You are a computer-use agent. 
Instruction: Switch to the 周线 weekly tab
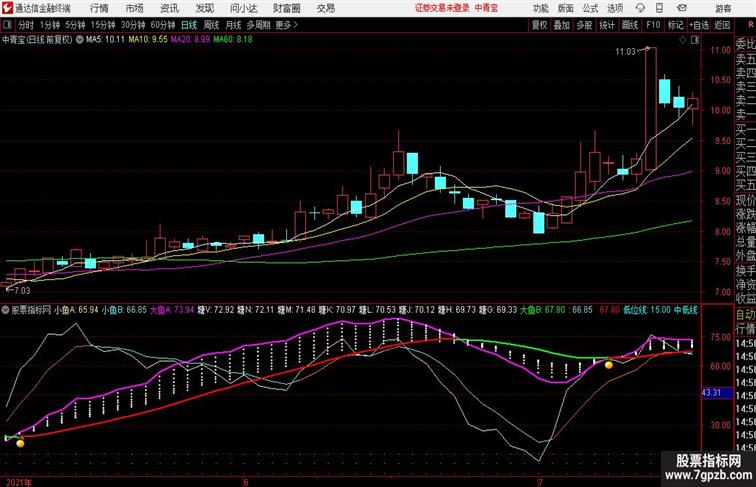211,25
